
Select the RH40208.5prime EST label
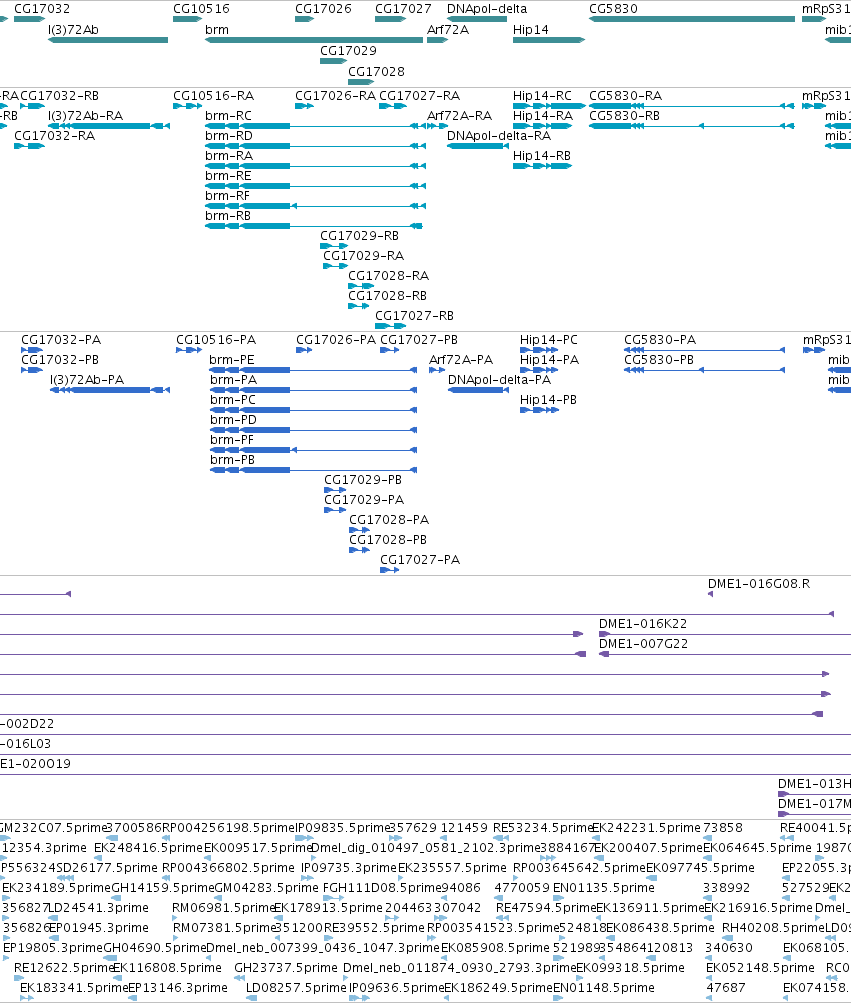point(773,928)
